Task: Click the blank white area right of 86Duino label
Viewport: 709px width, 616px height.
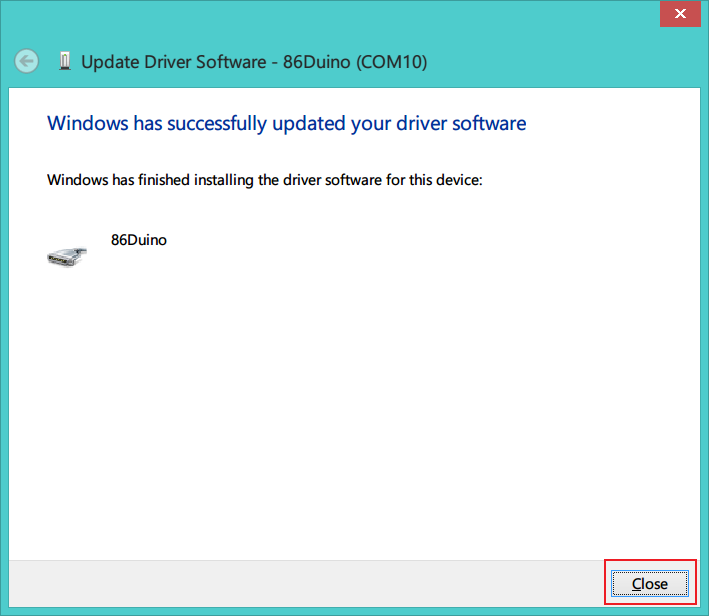Action: (x=400, y=240)
